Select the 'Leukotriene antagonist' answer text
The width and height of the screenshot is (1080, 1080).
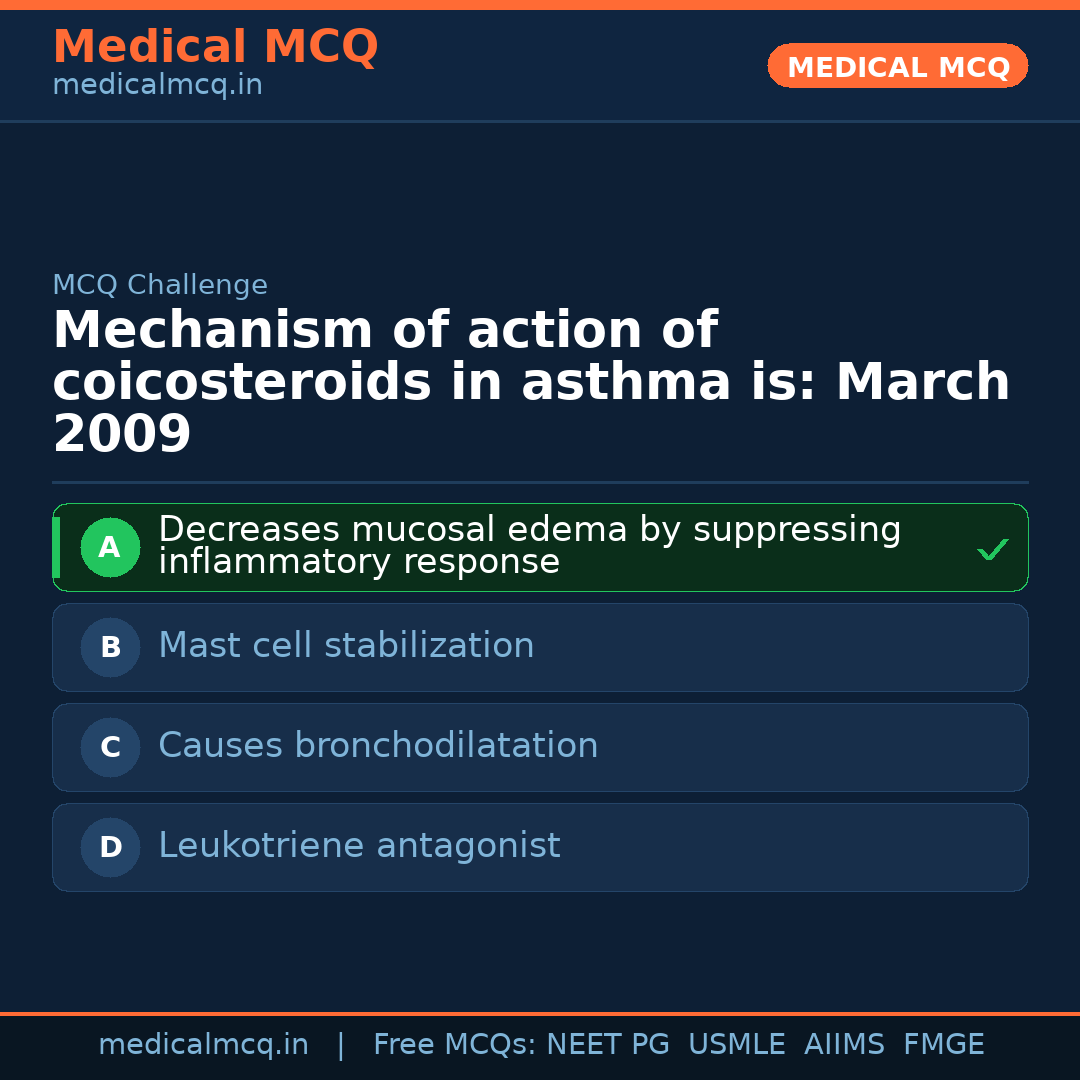pyautogui.click(x=359, y=846)
